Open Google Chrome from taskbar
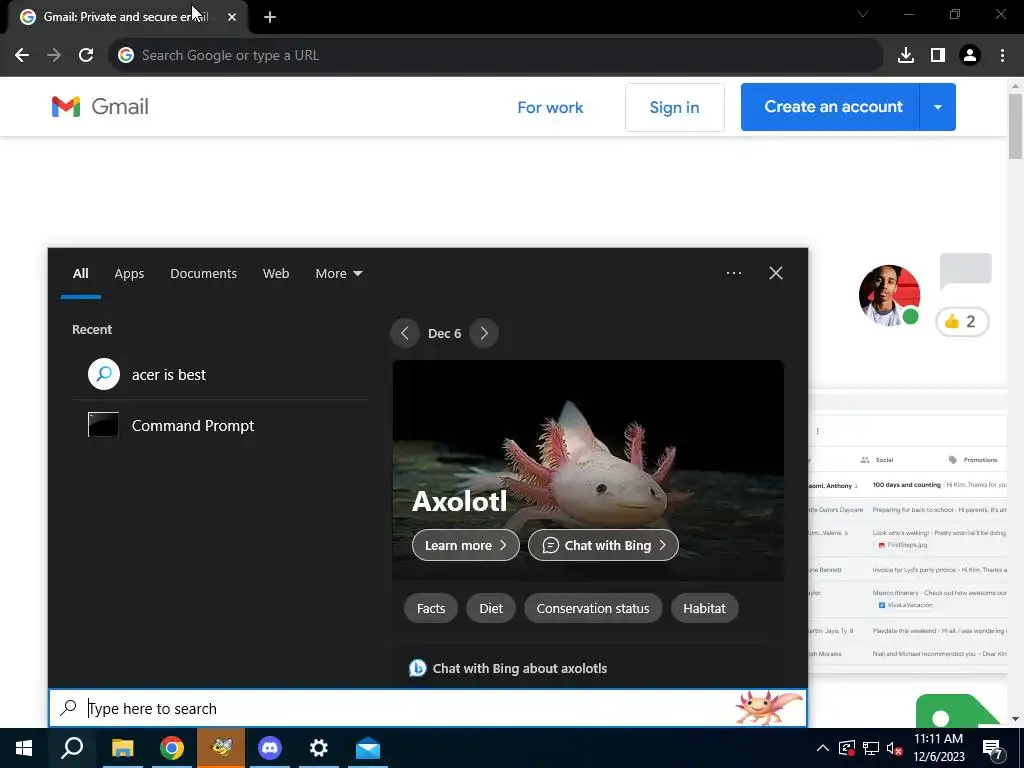 (x=172, y=748)
